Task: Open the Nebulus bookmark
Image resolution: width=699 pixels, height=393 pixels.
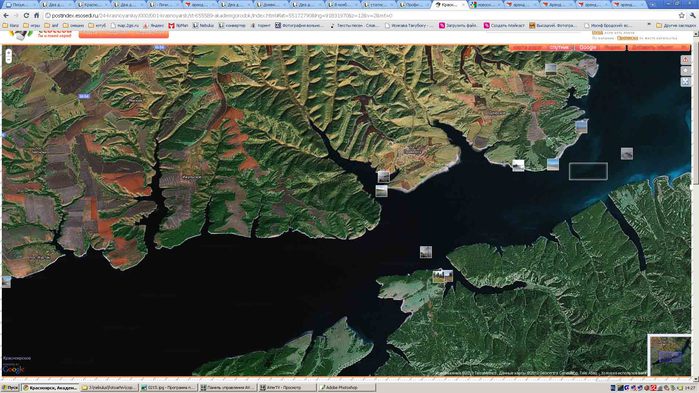Action: point(203,26)
